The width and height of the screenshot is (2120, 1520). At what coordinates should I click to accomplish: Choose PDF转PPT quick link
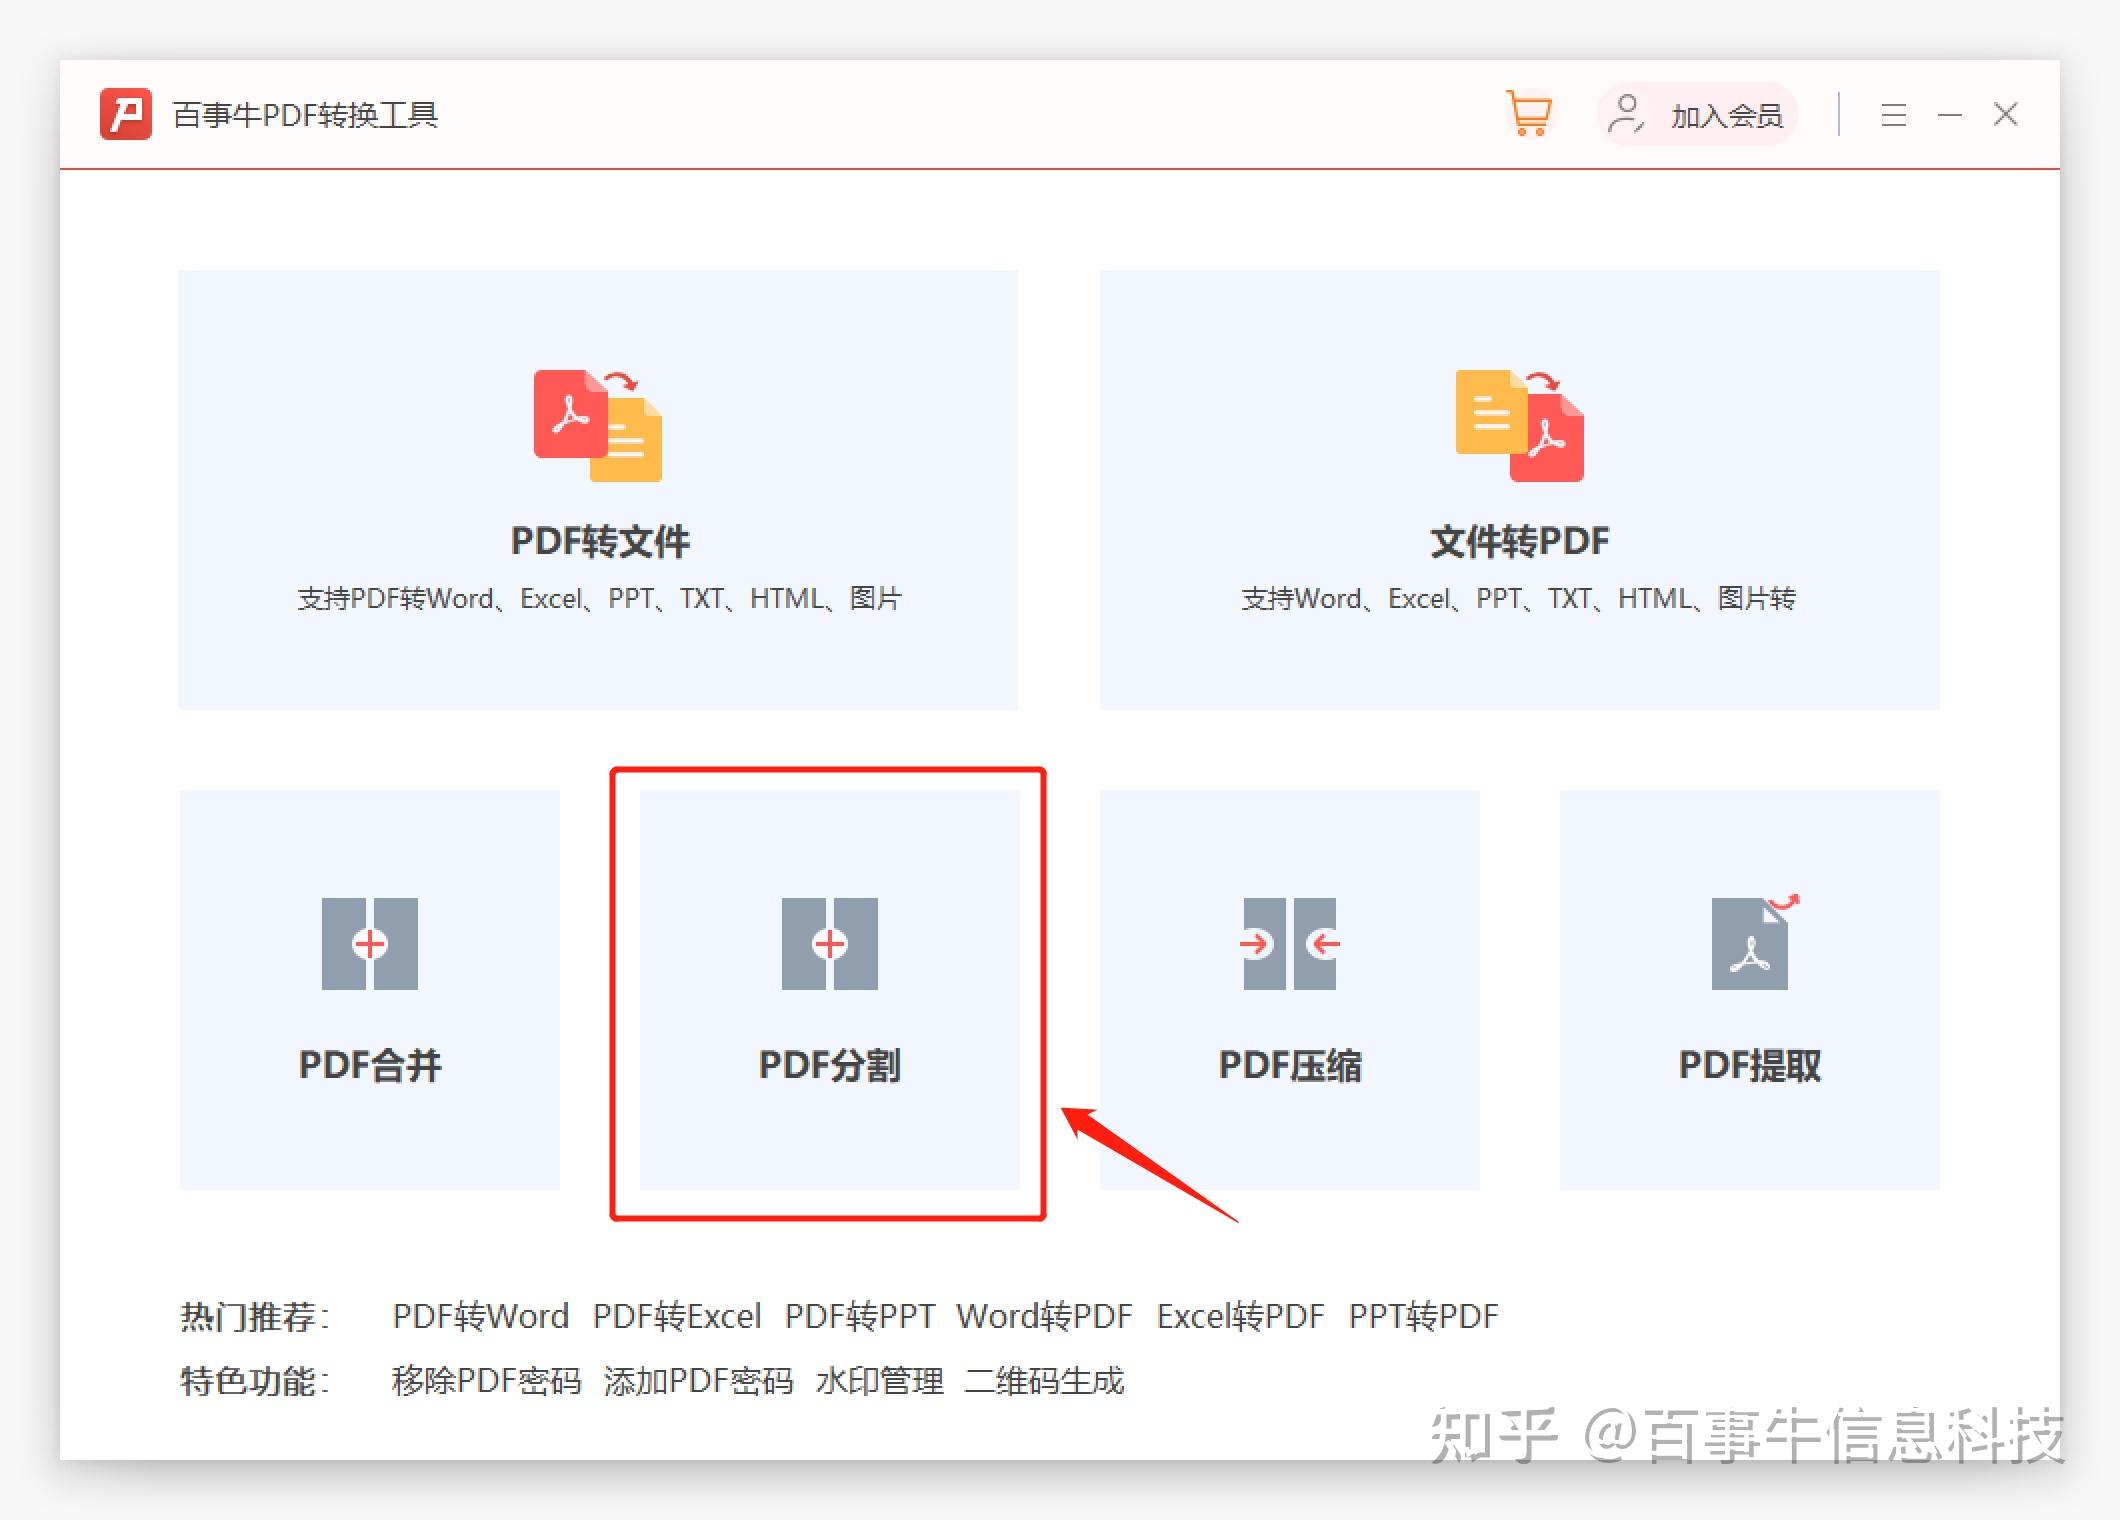859,1316
